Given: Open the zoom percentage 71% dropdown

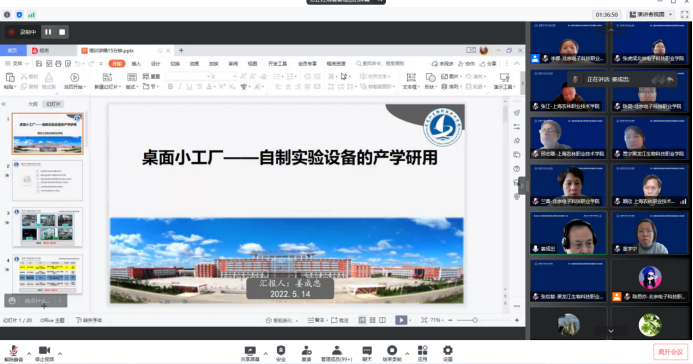Looking at the screenshot, I should [437, 320].
